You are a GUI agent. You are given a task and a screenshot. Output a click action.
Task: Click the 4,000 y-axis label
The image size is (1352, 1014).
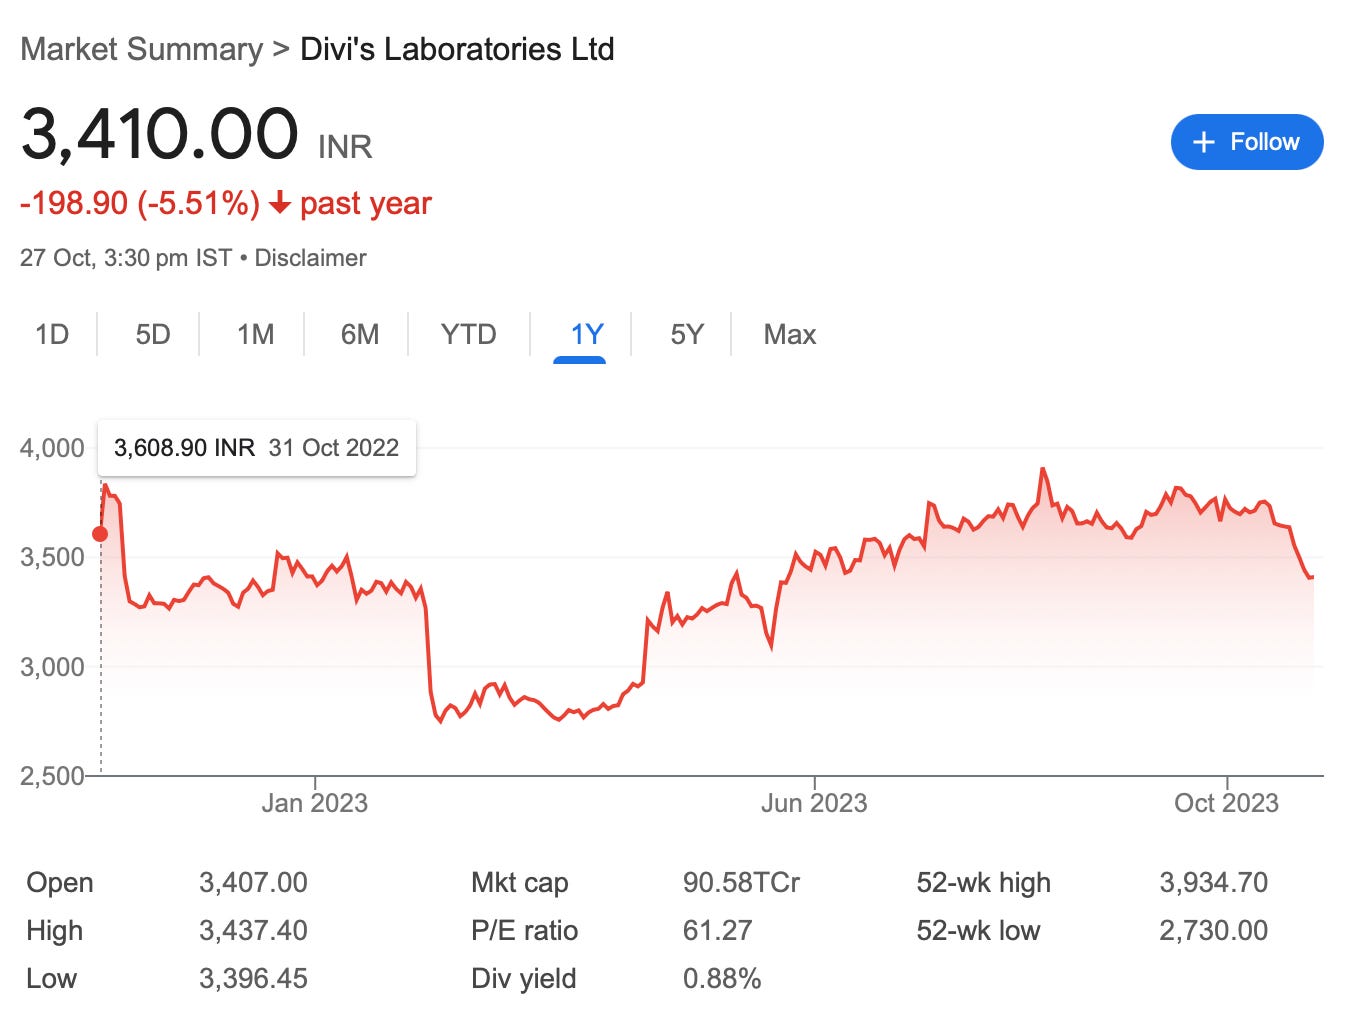(52, 448)
